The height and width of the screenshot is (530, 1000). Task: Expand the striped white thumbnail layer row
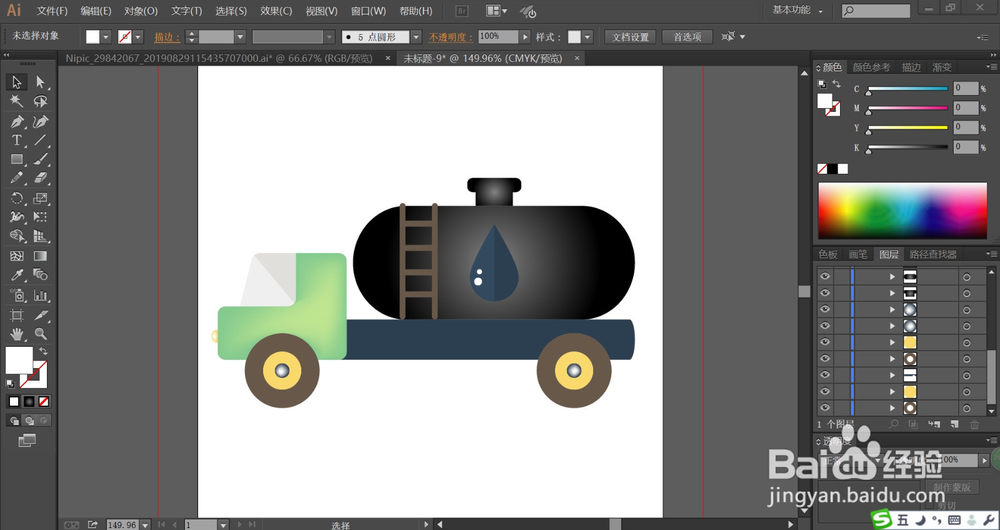pyautogui.click(x=893, y=374)
